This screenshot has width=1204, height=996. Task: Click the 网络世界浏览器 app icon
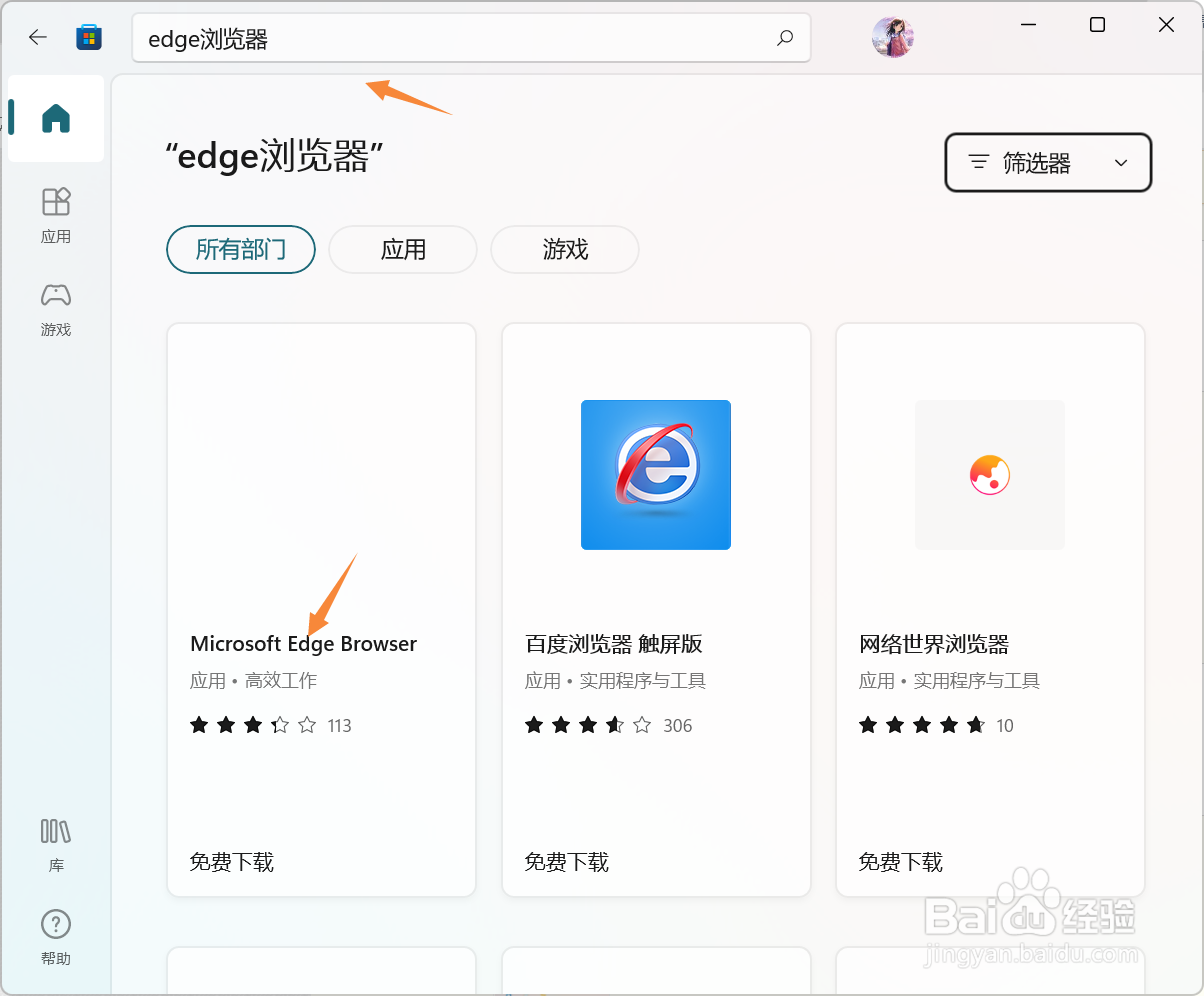pos(990,475)
